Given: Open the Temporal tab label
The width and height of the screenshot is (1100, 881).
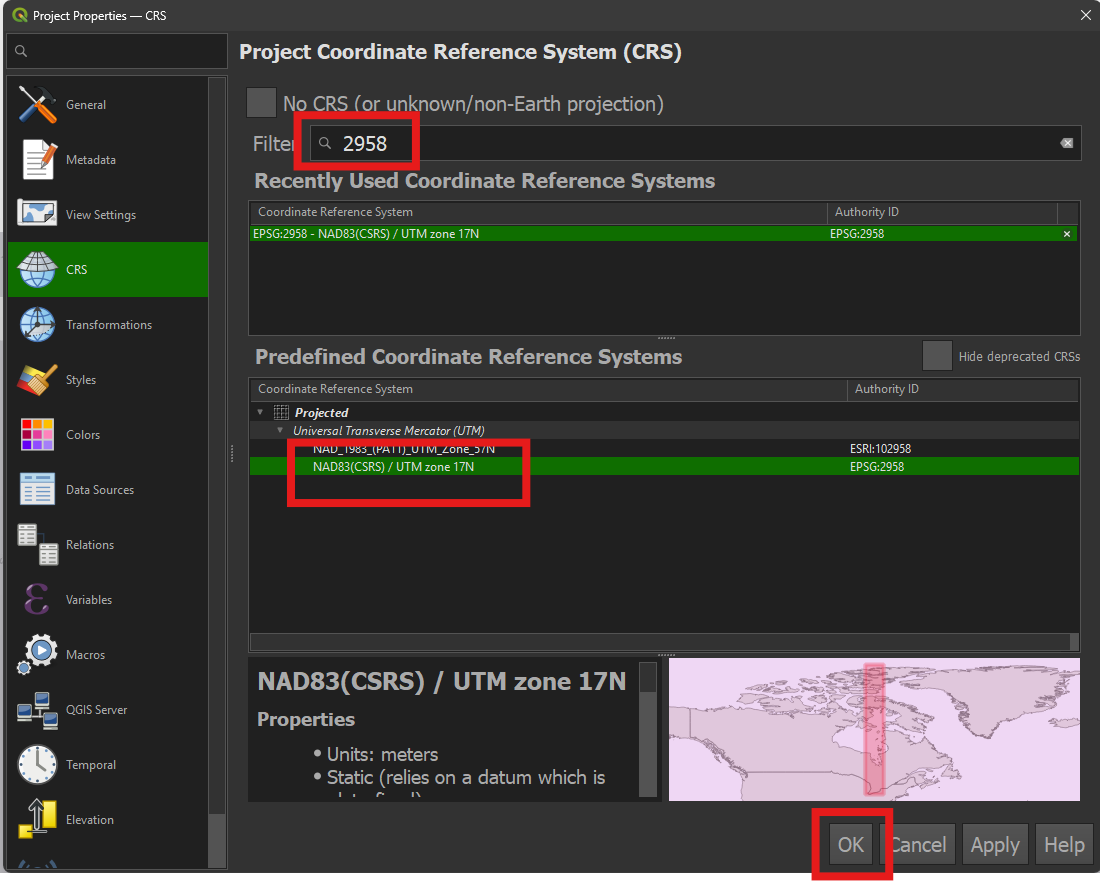Looking at the screenshot, I should (91, 765).
